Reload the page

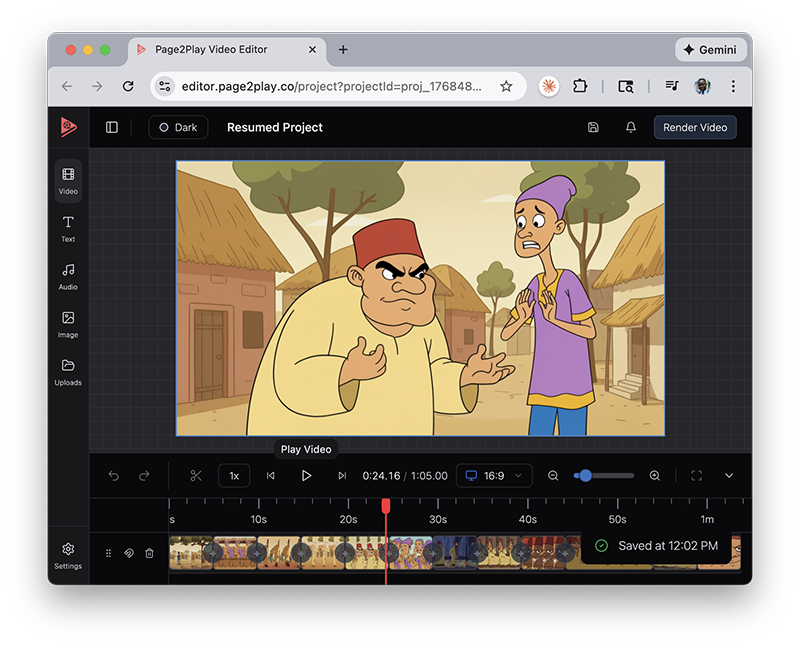[x=128, y=86]
